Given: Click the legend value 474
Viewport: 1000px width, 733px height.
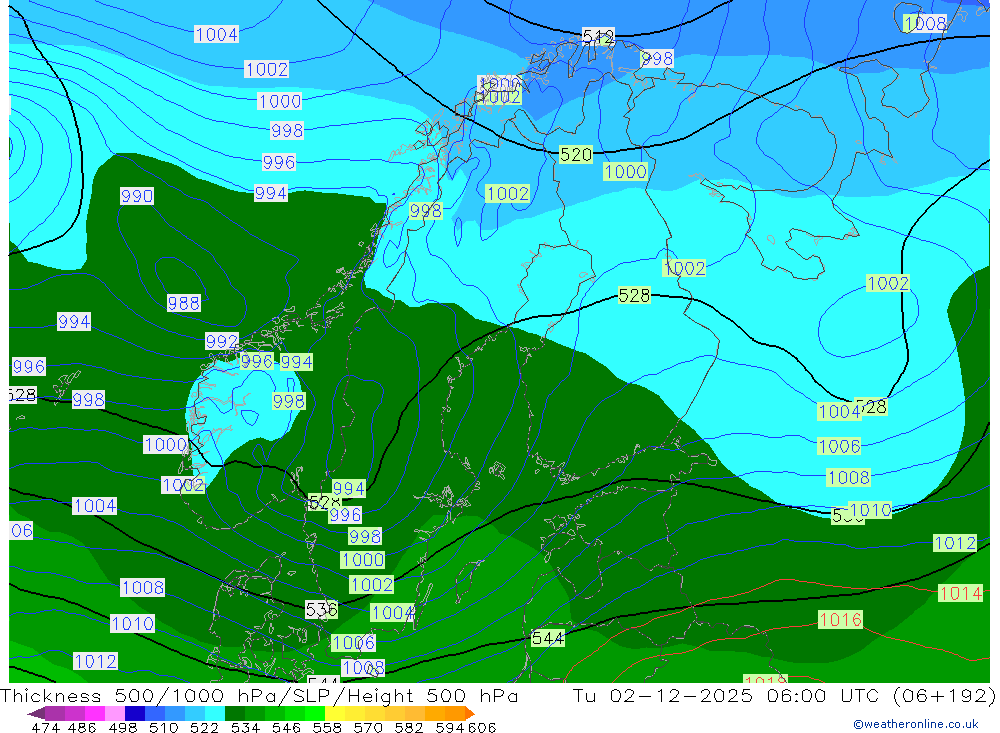Looking at the screenshot, I should [x=45, y=728].
